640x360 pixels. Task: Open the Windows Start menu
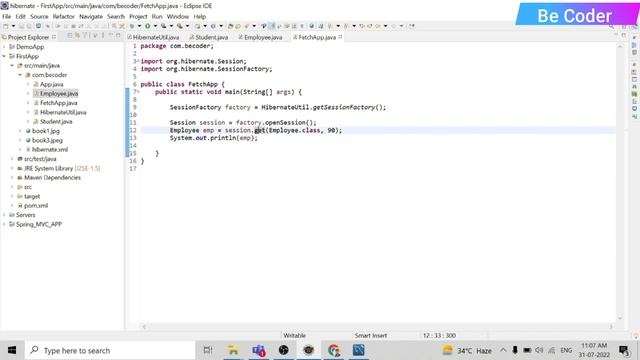[12, 350]
